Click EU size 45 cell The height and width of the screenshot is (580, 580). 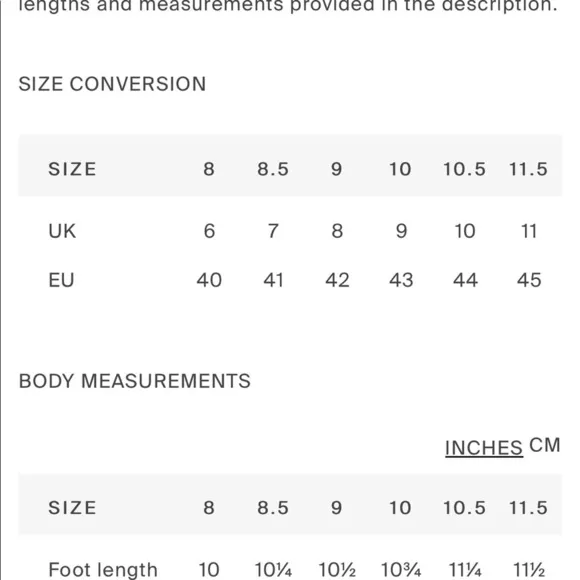[529, 280]
